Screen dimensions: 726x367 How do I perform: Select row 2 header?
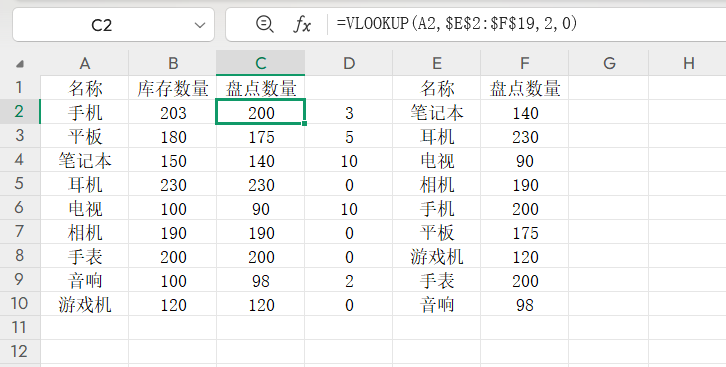tap(19, 112)
